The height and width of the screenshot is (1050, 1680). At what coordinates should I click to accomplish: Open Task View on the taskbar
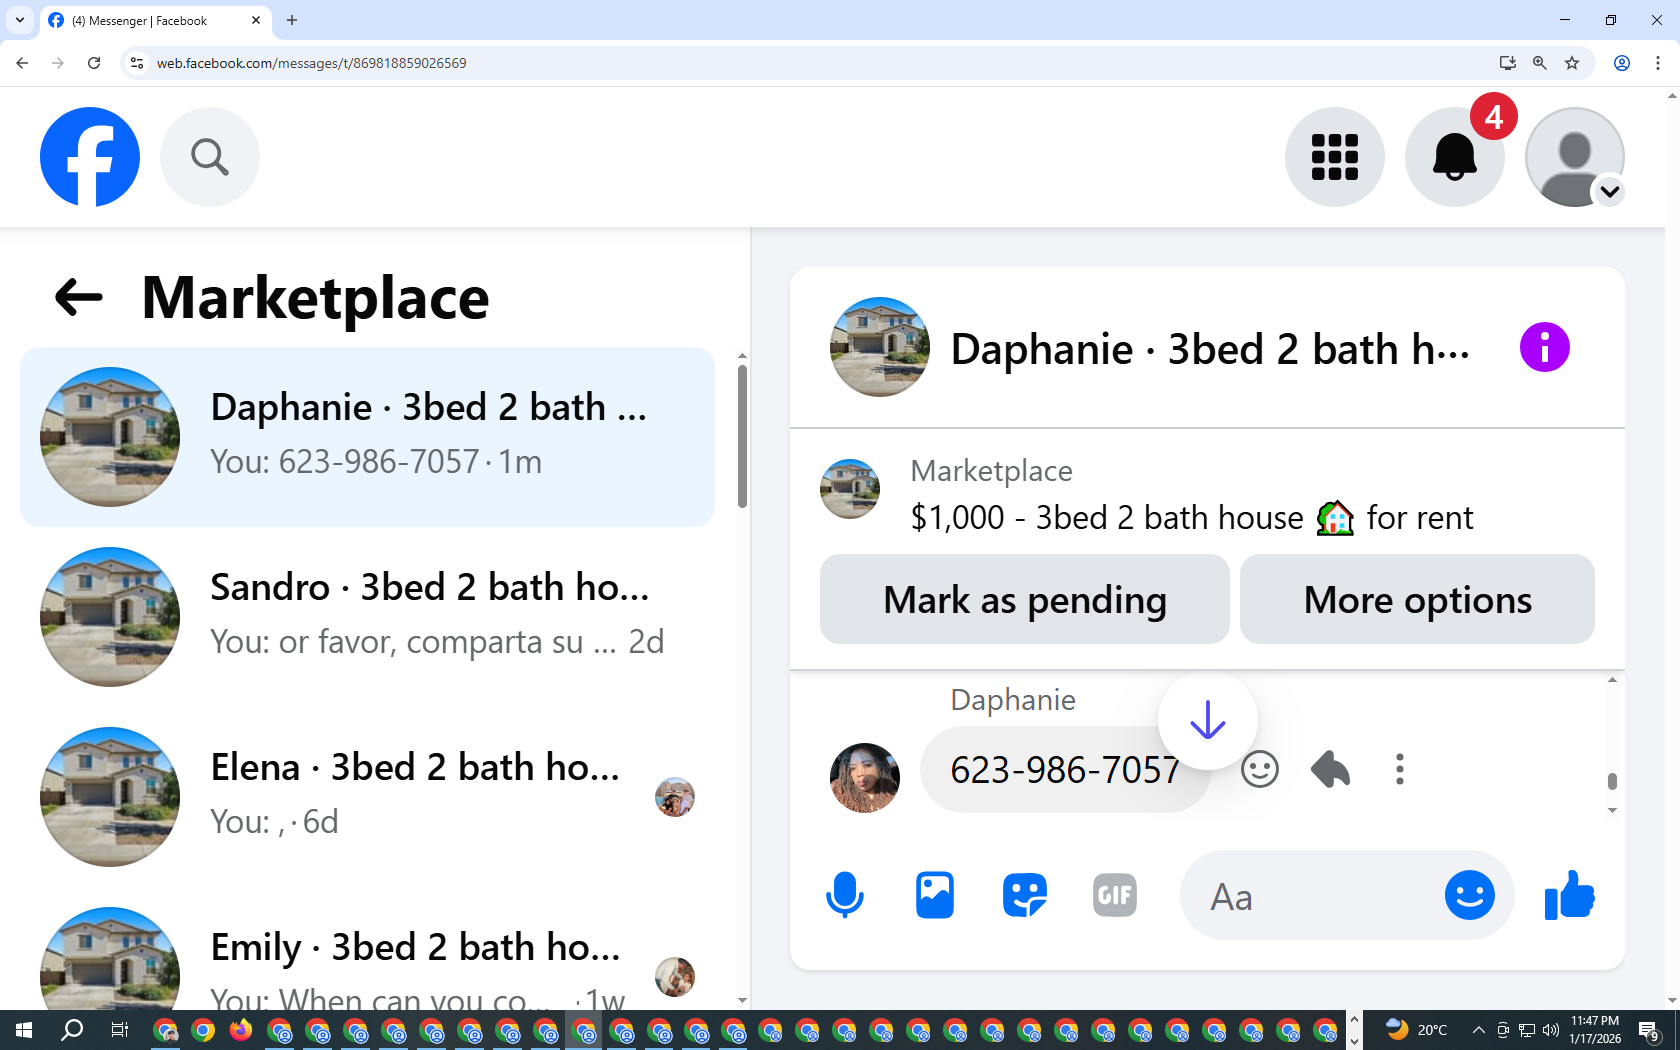[119, 1030]
